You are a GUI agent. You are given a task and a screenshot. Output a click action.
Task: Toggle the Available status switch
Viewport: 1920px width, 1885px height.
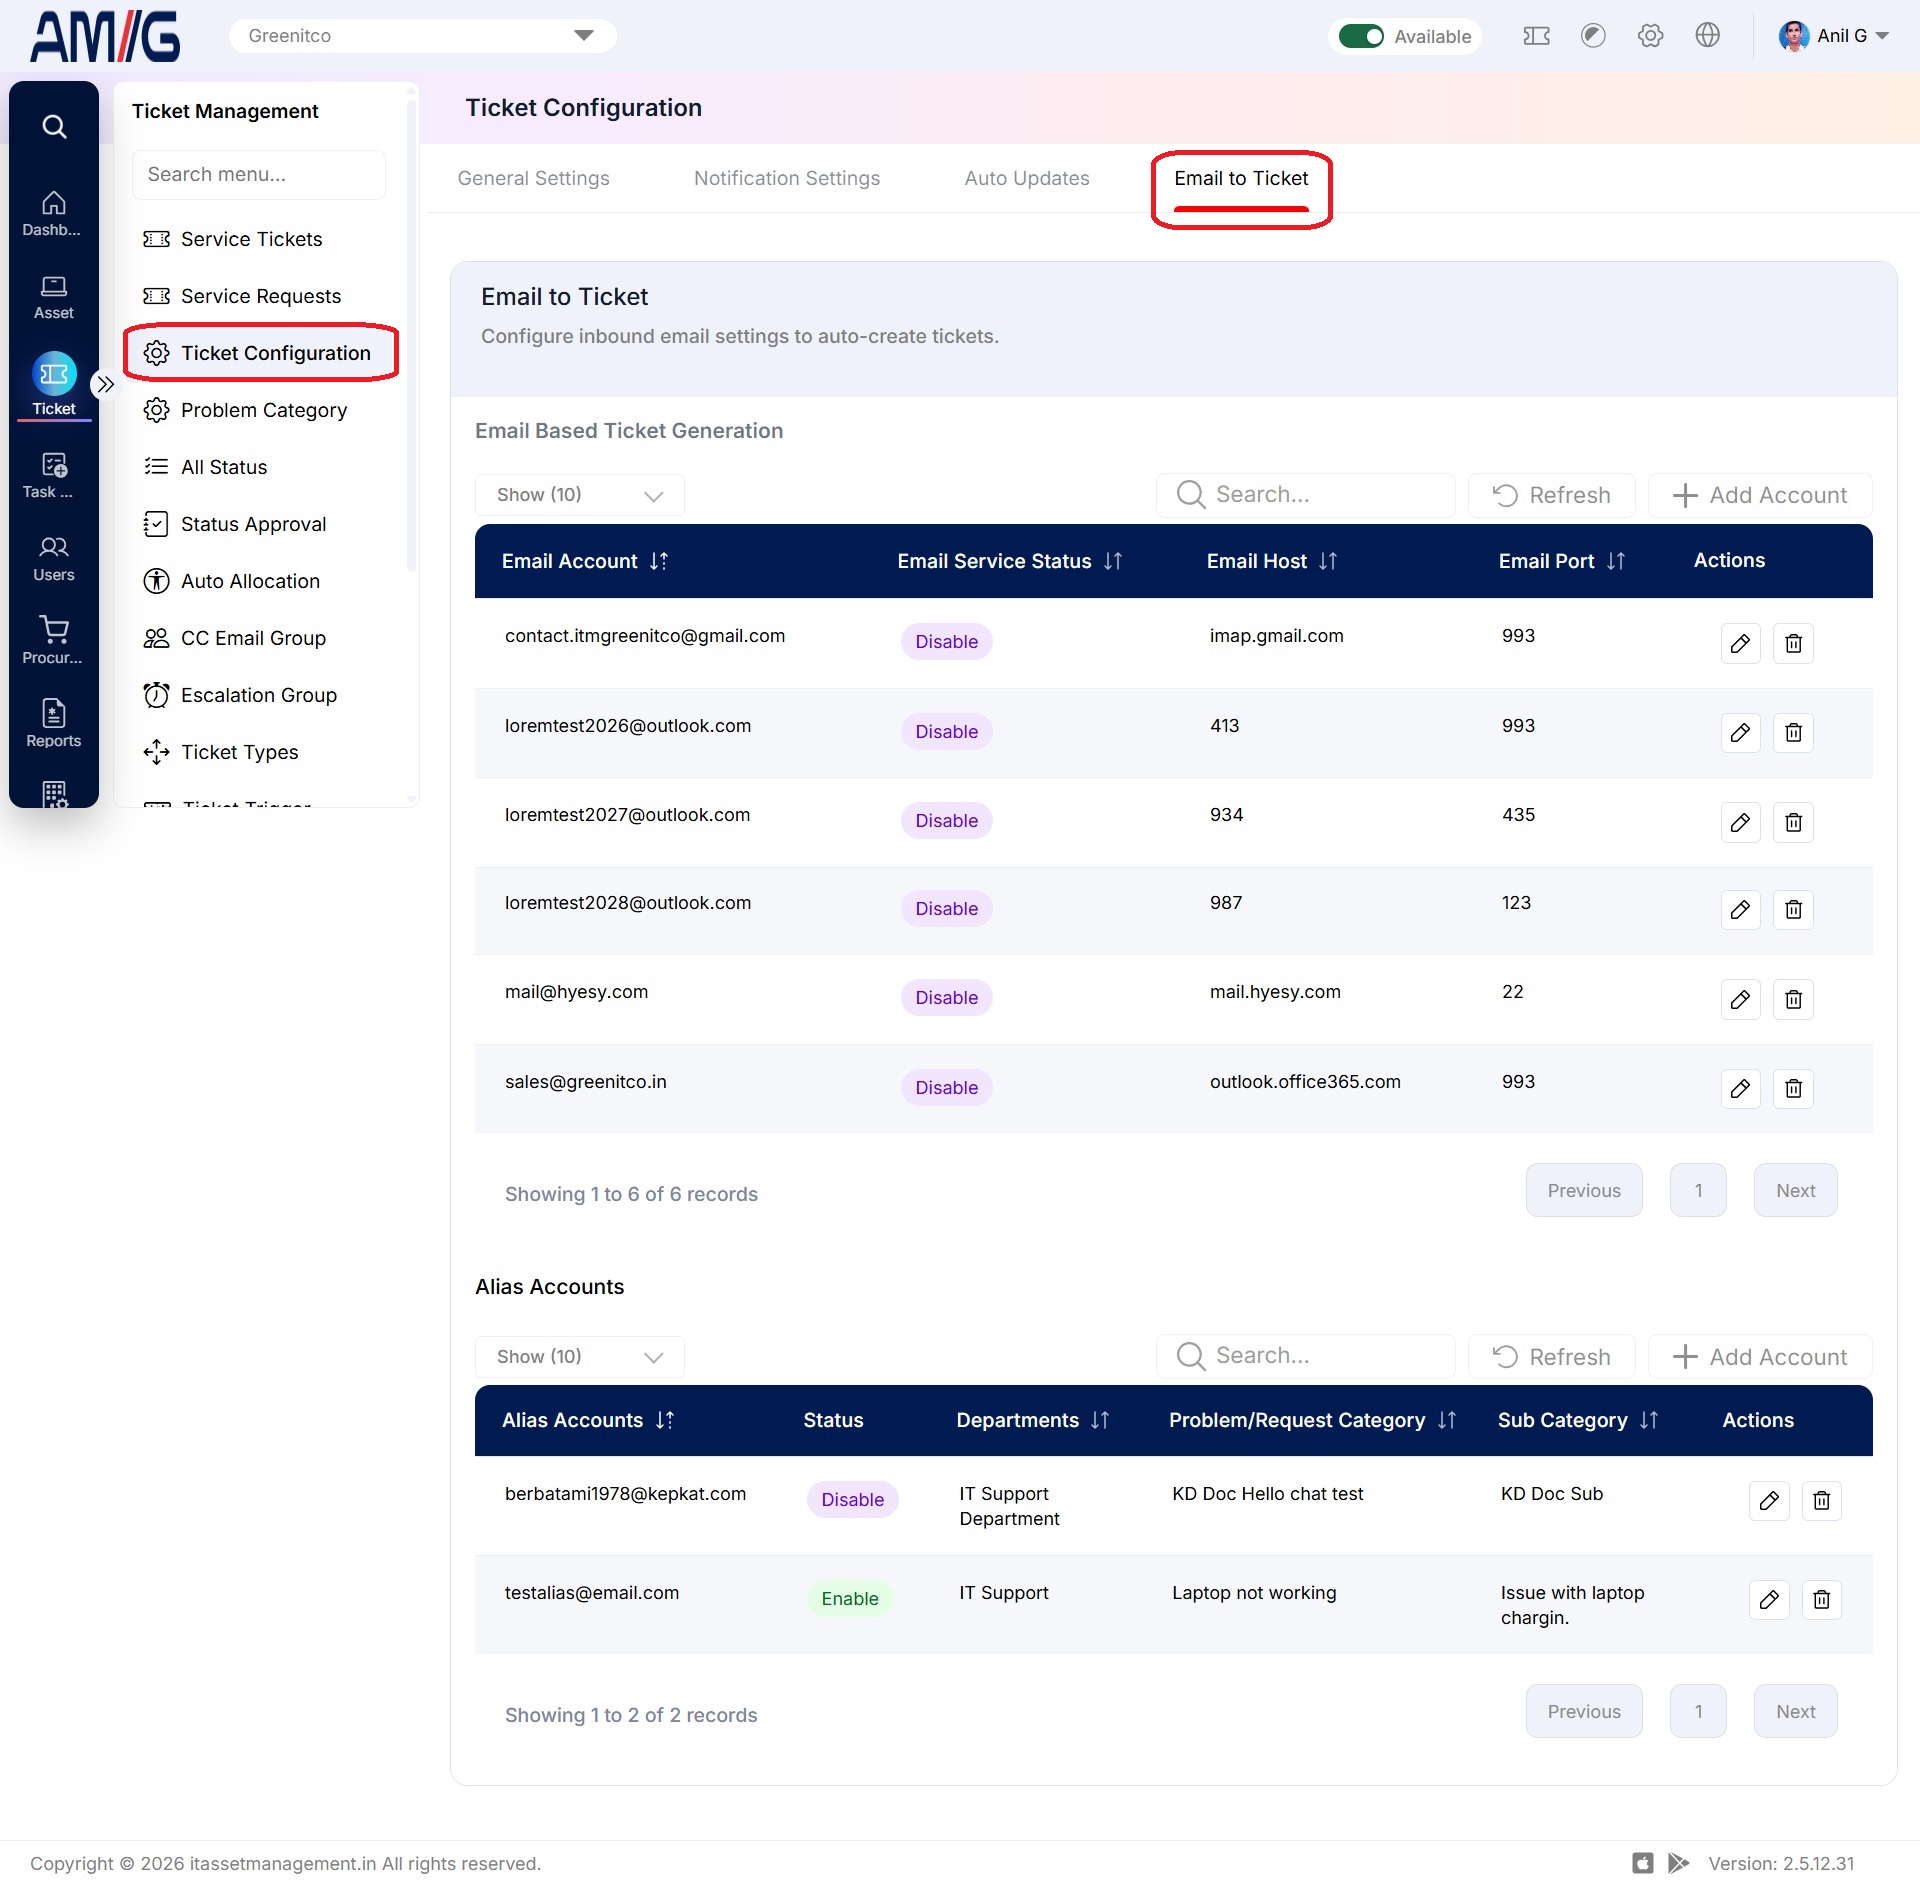coord(1361,36)
